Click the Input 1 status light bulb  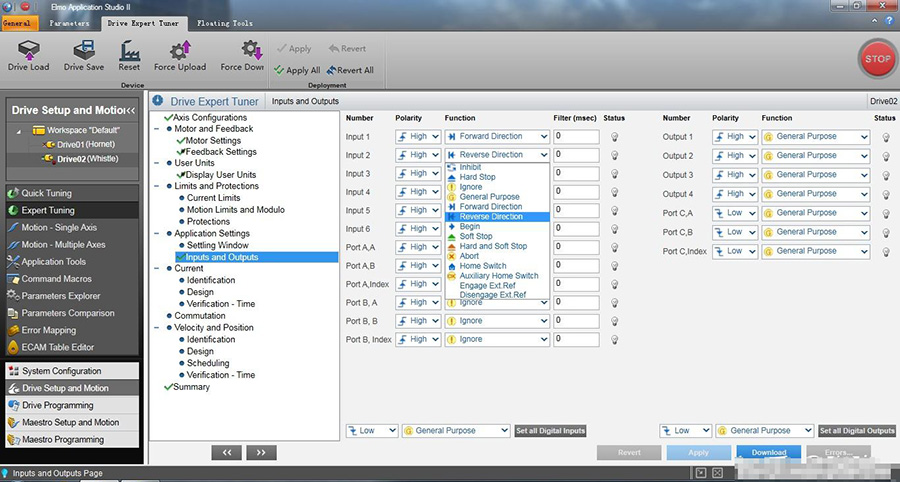(x=615, y=137)
